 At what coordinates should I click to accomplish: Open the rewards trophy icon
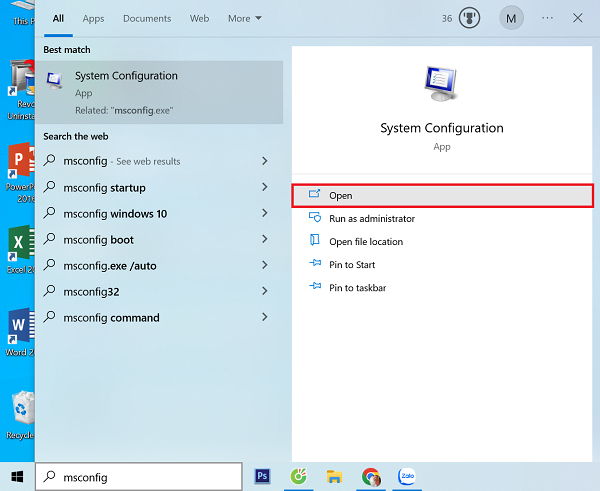point(469,18)
